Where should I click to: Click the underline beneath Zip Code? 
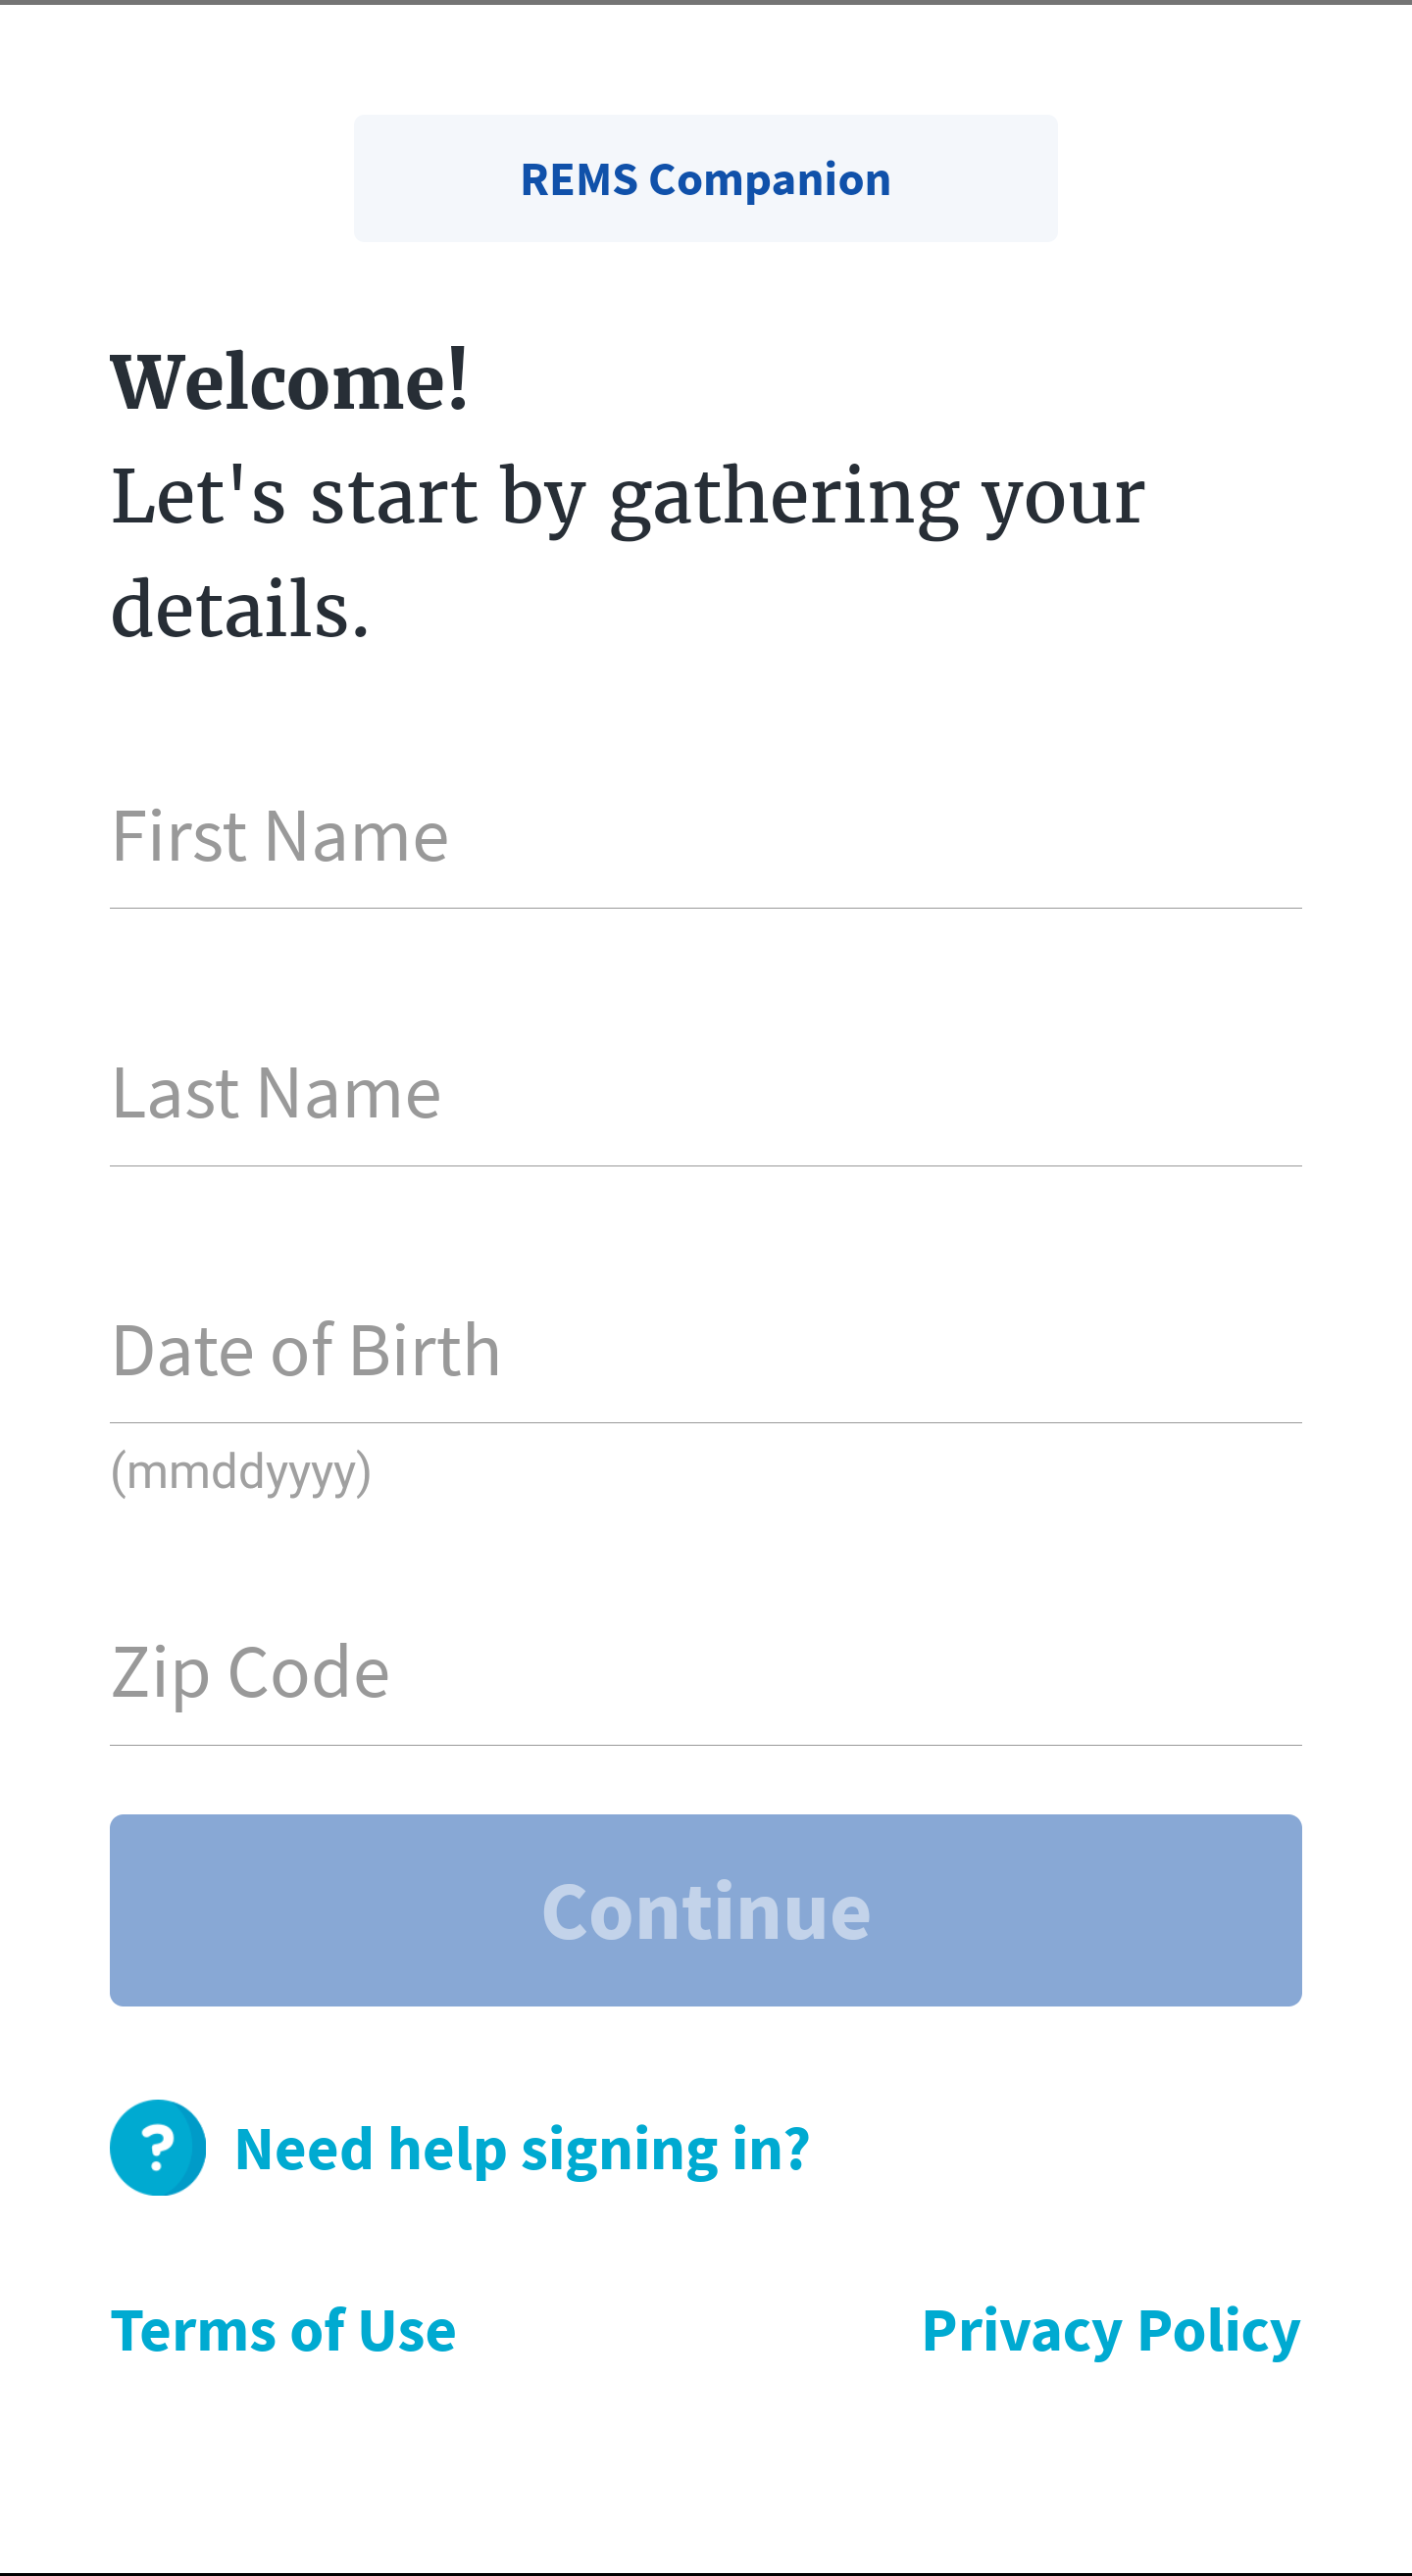pyautogui.click(x=706, y=1745)
